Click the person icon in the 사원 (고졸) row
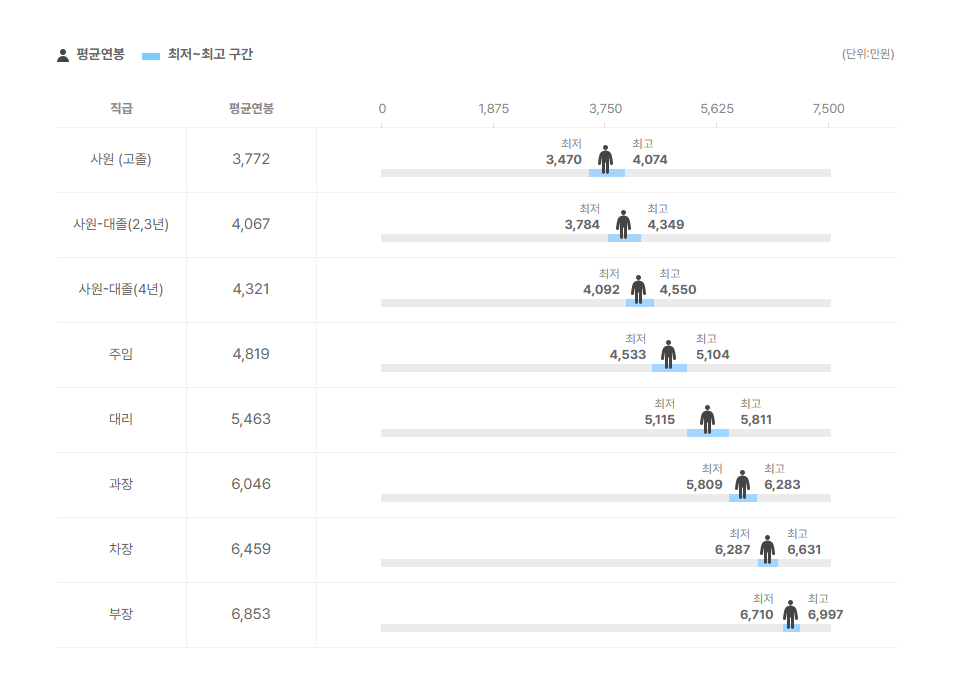953x697 pixels. (605, 159)
